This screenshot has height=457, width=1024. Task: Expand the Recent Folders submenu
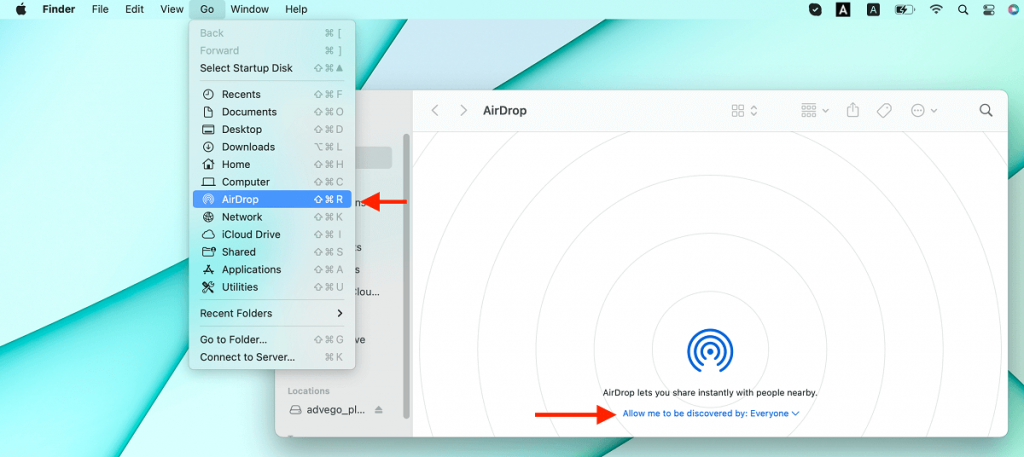coord(272,313)
